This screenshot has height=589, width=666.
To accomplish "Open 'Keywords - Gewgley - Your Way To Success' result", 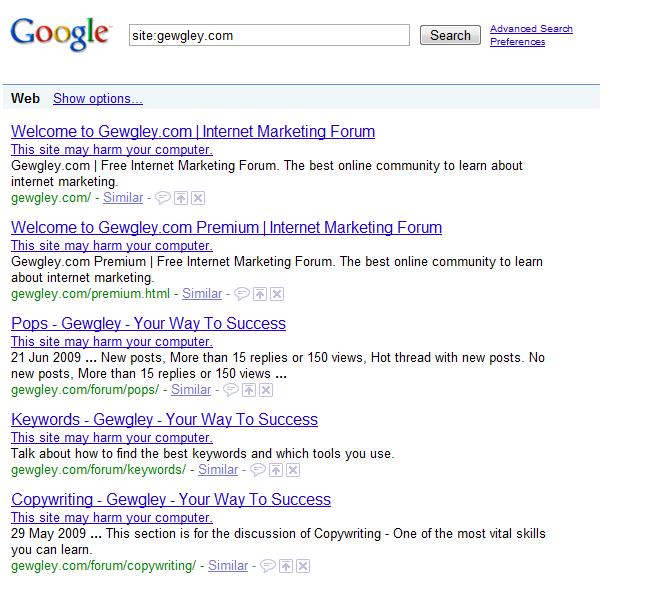I will [x=164, y=420].
